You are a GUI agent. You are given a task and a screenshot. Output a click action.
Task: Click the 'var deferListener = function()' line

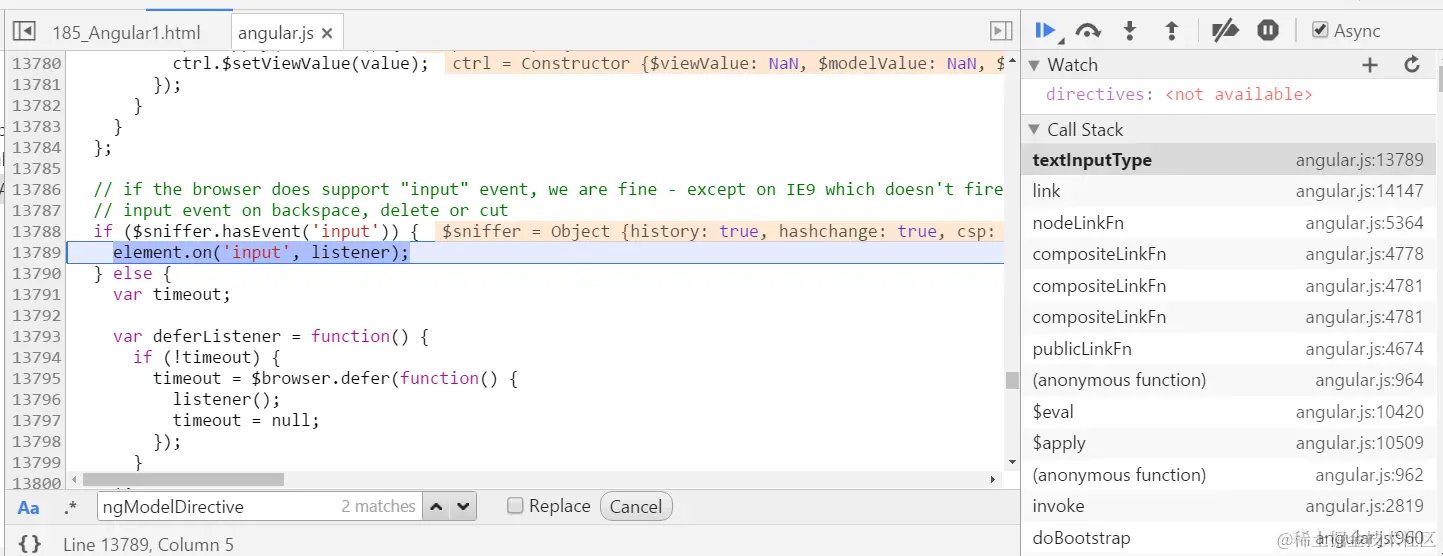click(270, 336)
